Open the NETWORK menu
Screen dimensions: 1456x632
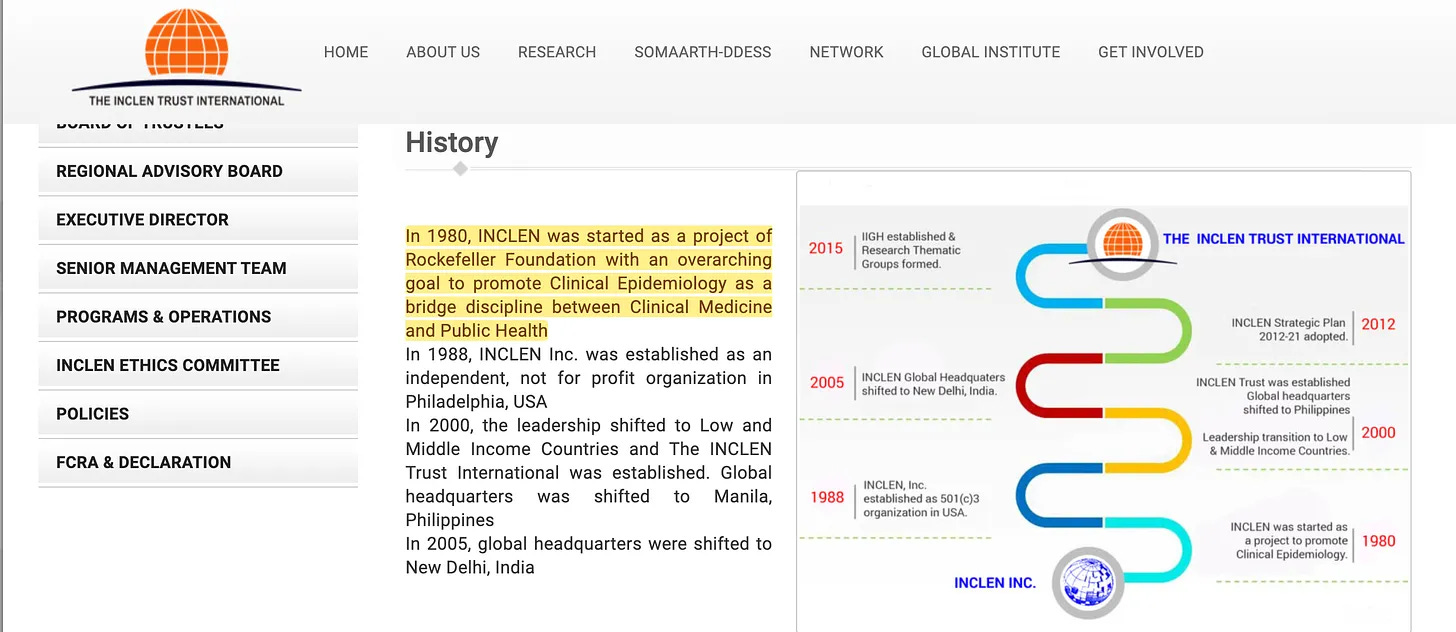pos(847,52)
